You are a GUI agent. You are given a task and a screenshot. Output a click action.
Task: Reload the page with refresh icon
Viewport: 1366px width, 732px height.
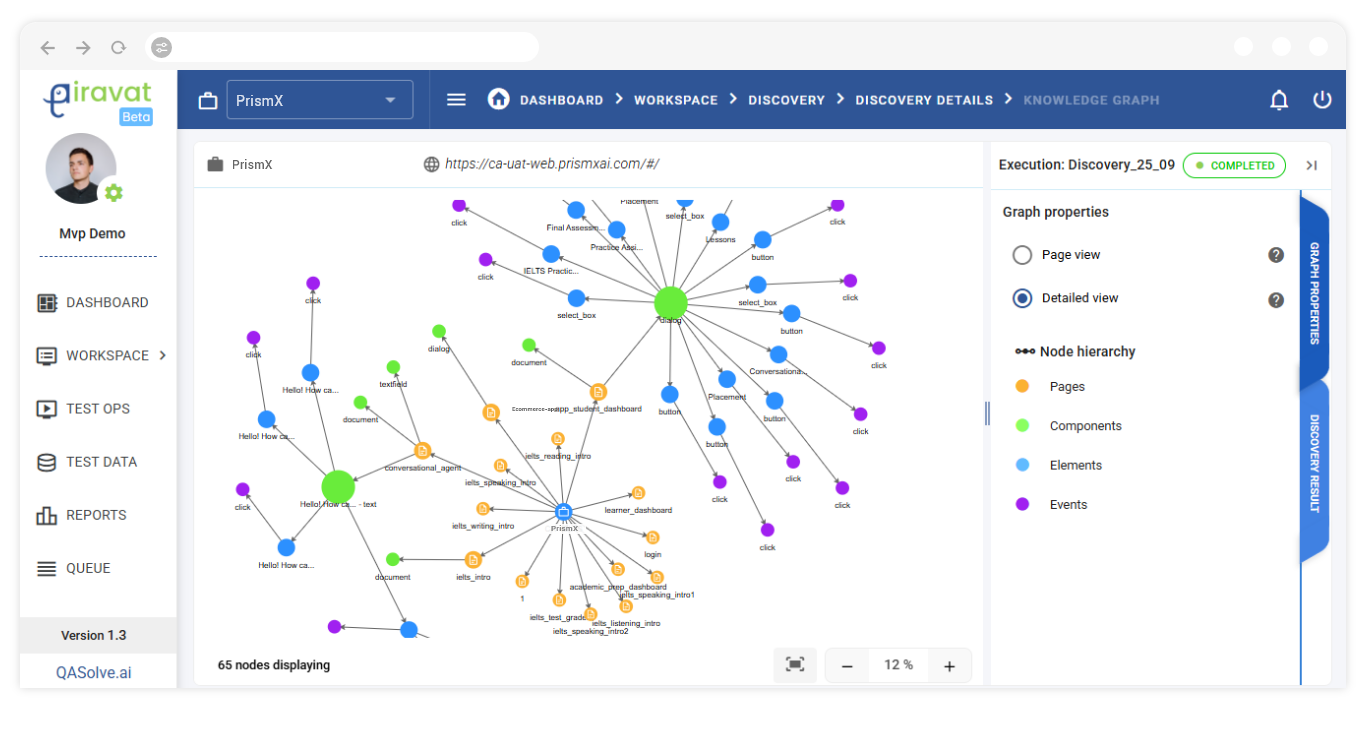(118, 47)
